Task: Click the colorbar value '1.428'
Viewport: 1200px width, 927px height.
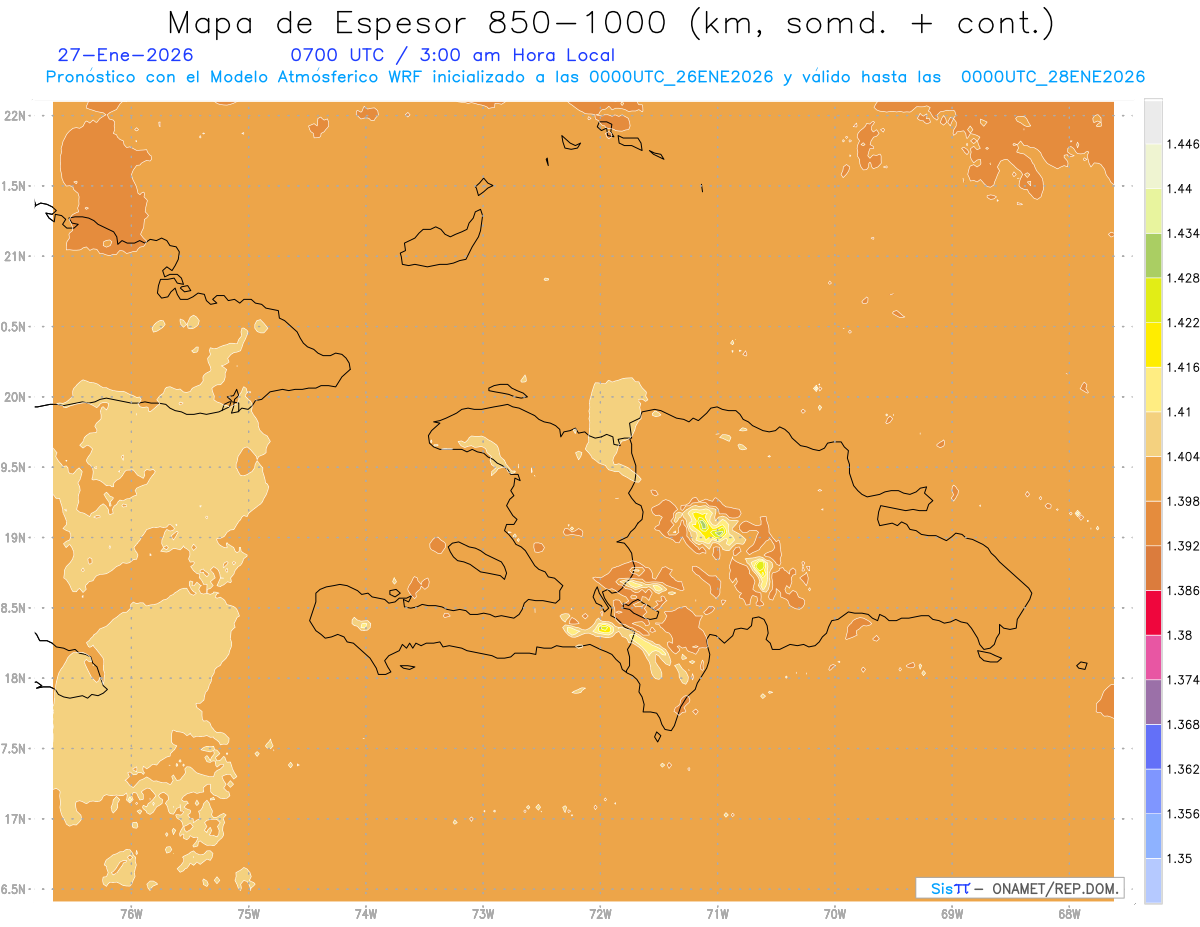Action: [1182, 278]
